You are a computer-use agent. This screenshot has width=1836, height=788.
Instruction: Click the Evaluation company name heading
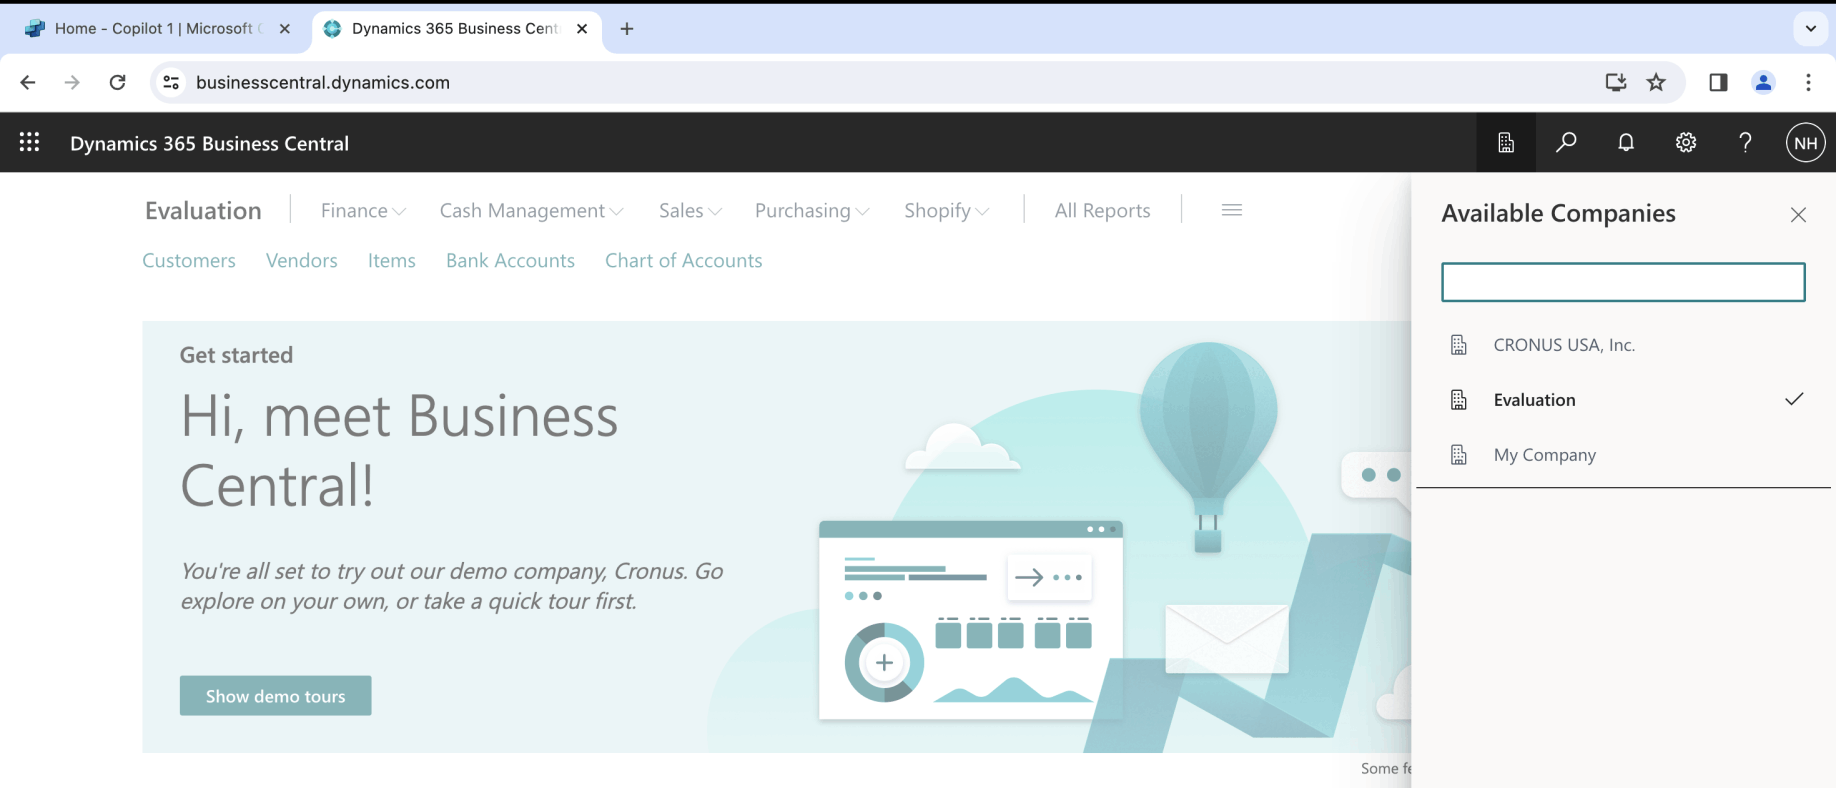203,210
